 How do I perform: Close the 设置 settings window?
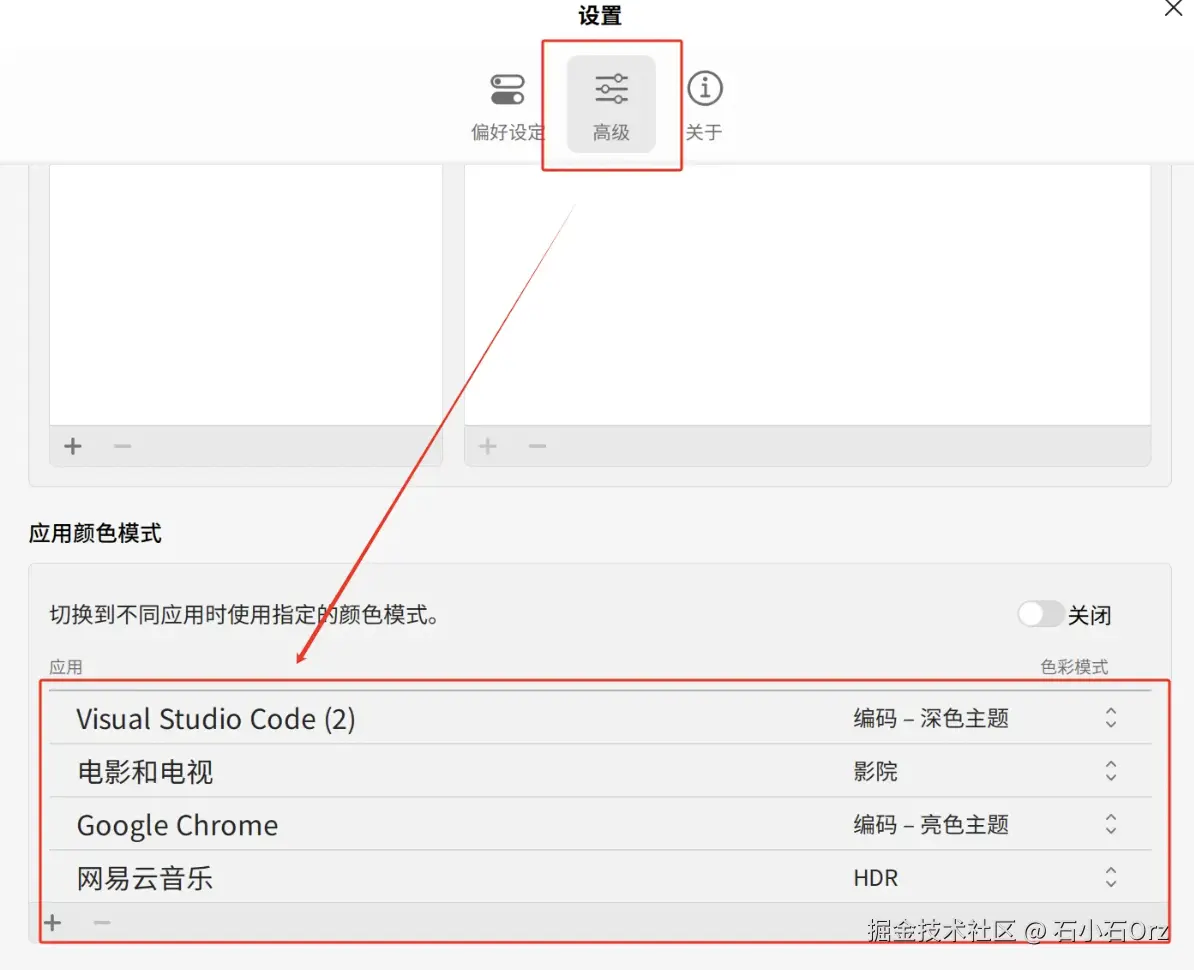(x=1173, y=8)
